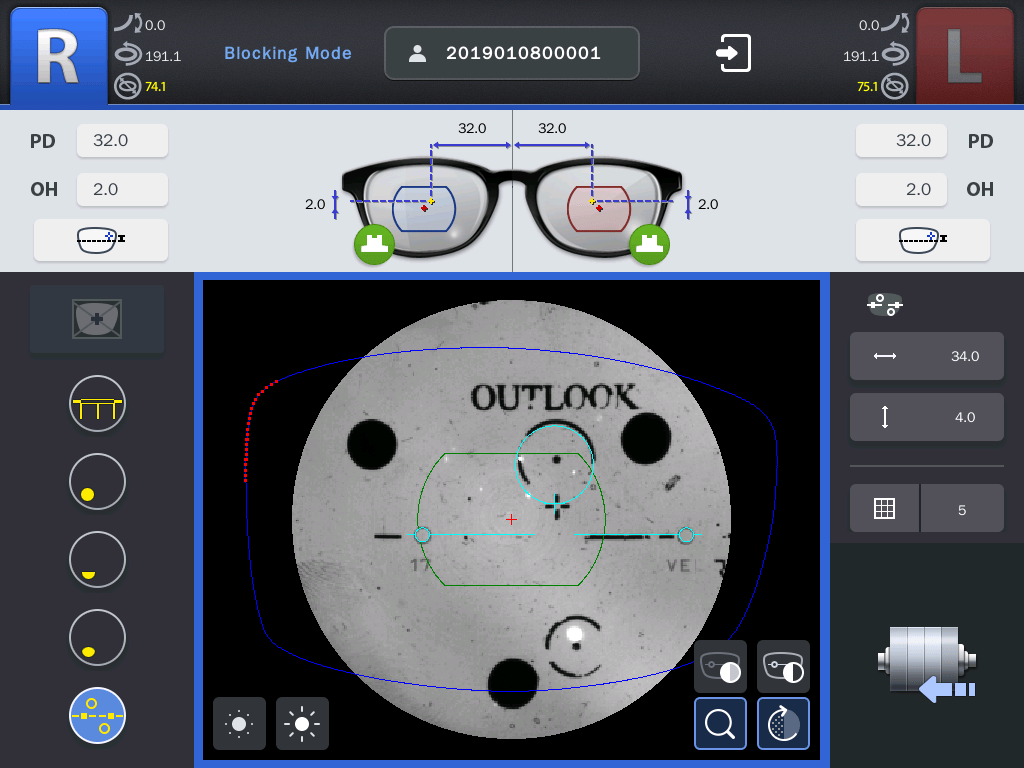1024x768 pixels.
Task: Click the Blocking Mode label
Action: [x=288, y=53]
